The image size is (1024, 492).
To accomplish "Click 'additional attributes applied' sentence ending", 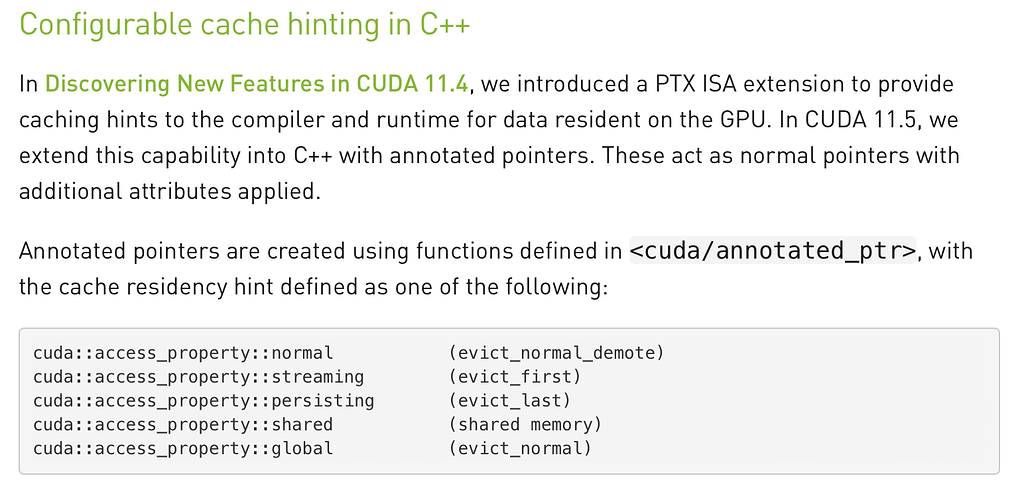I will click(x=170, y=193).
